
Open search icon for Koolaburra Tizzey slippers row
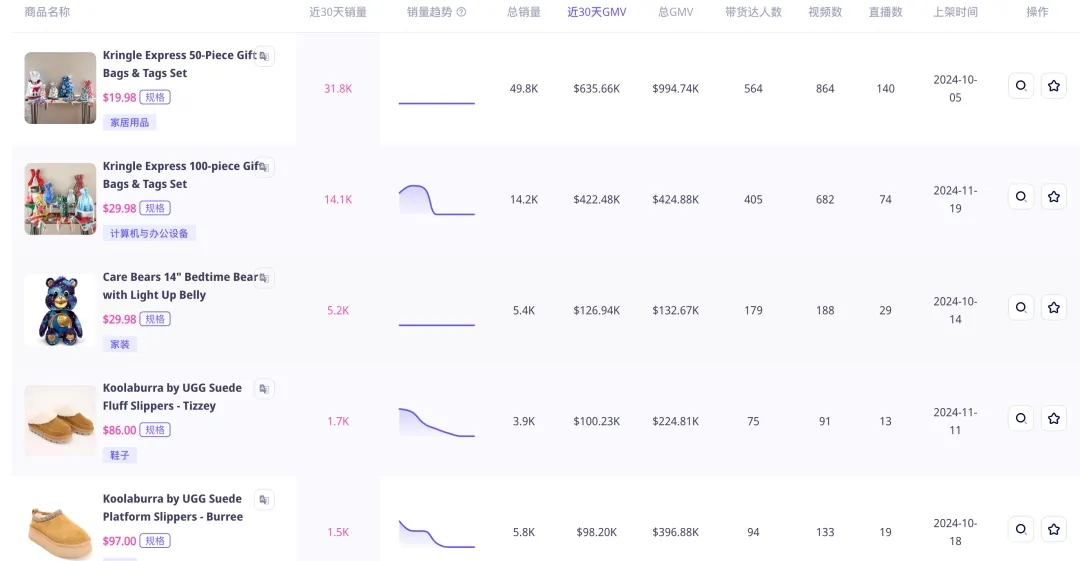tap(1021, 418)
